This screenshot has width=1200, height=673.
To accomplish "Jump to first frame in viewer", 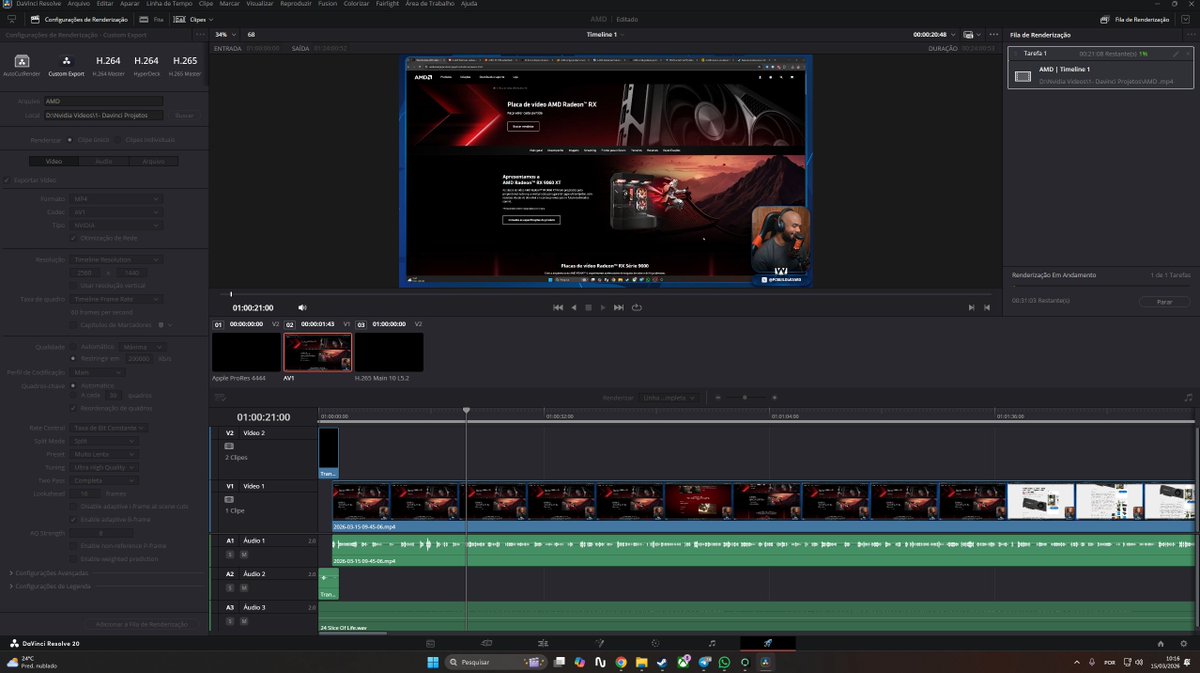I will pyautogui.click(x=558, y=308).
